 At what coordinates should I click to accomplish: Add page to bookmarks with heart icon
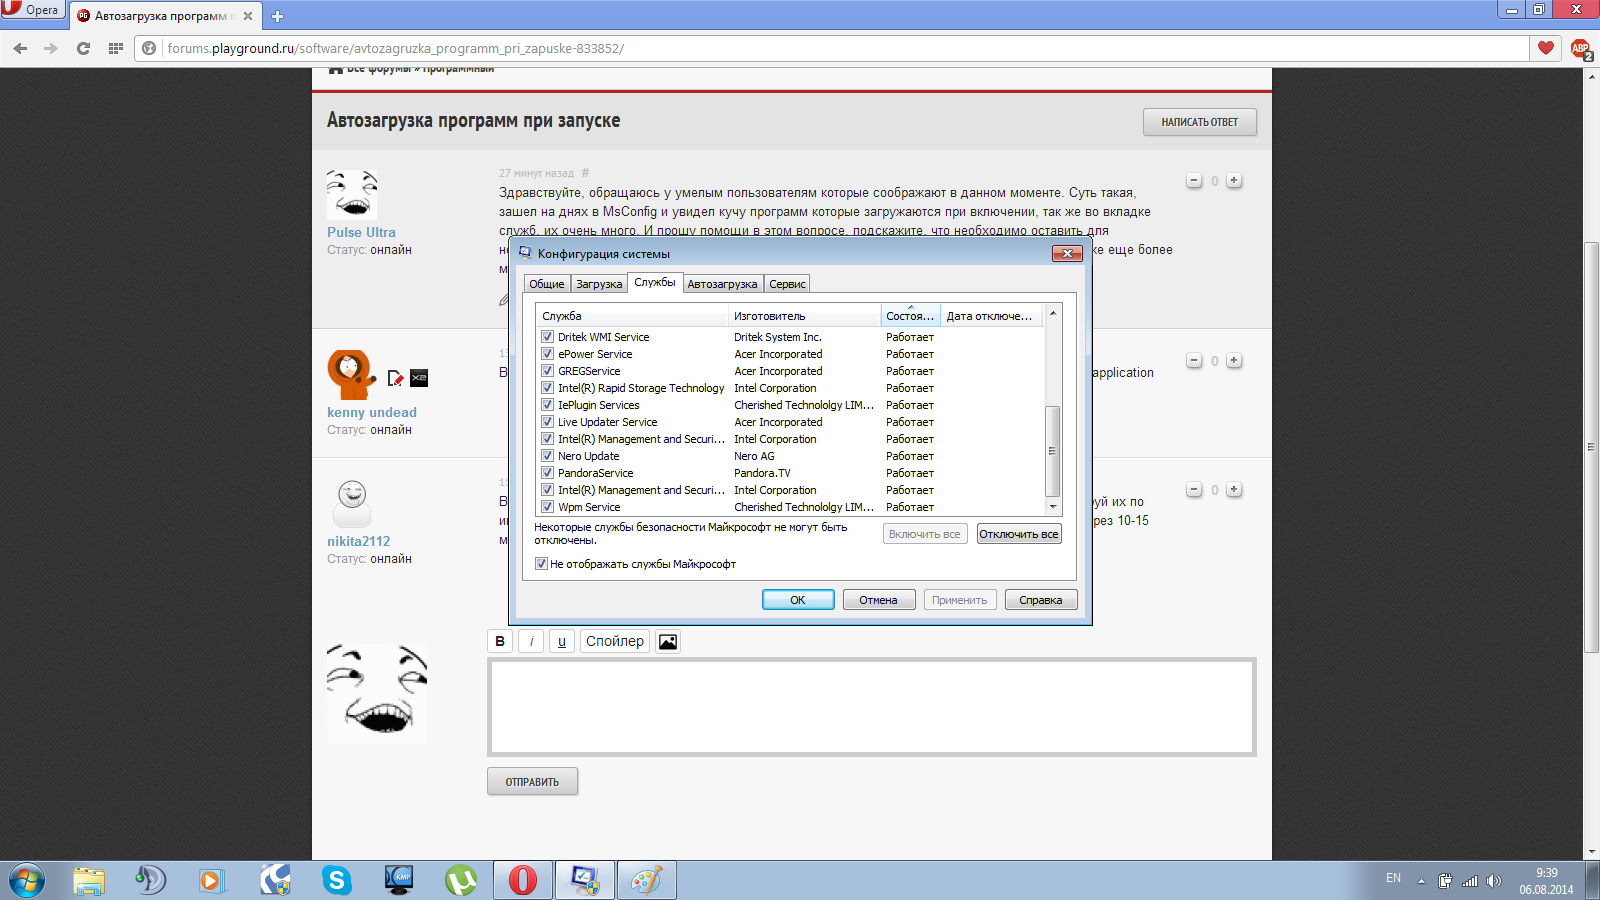[1546, 48]
